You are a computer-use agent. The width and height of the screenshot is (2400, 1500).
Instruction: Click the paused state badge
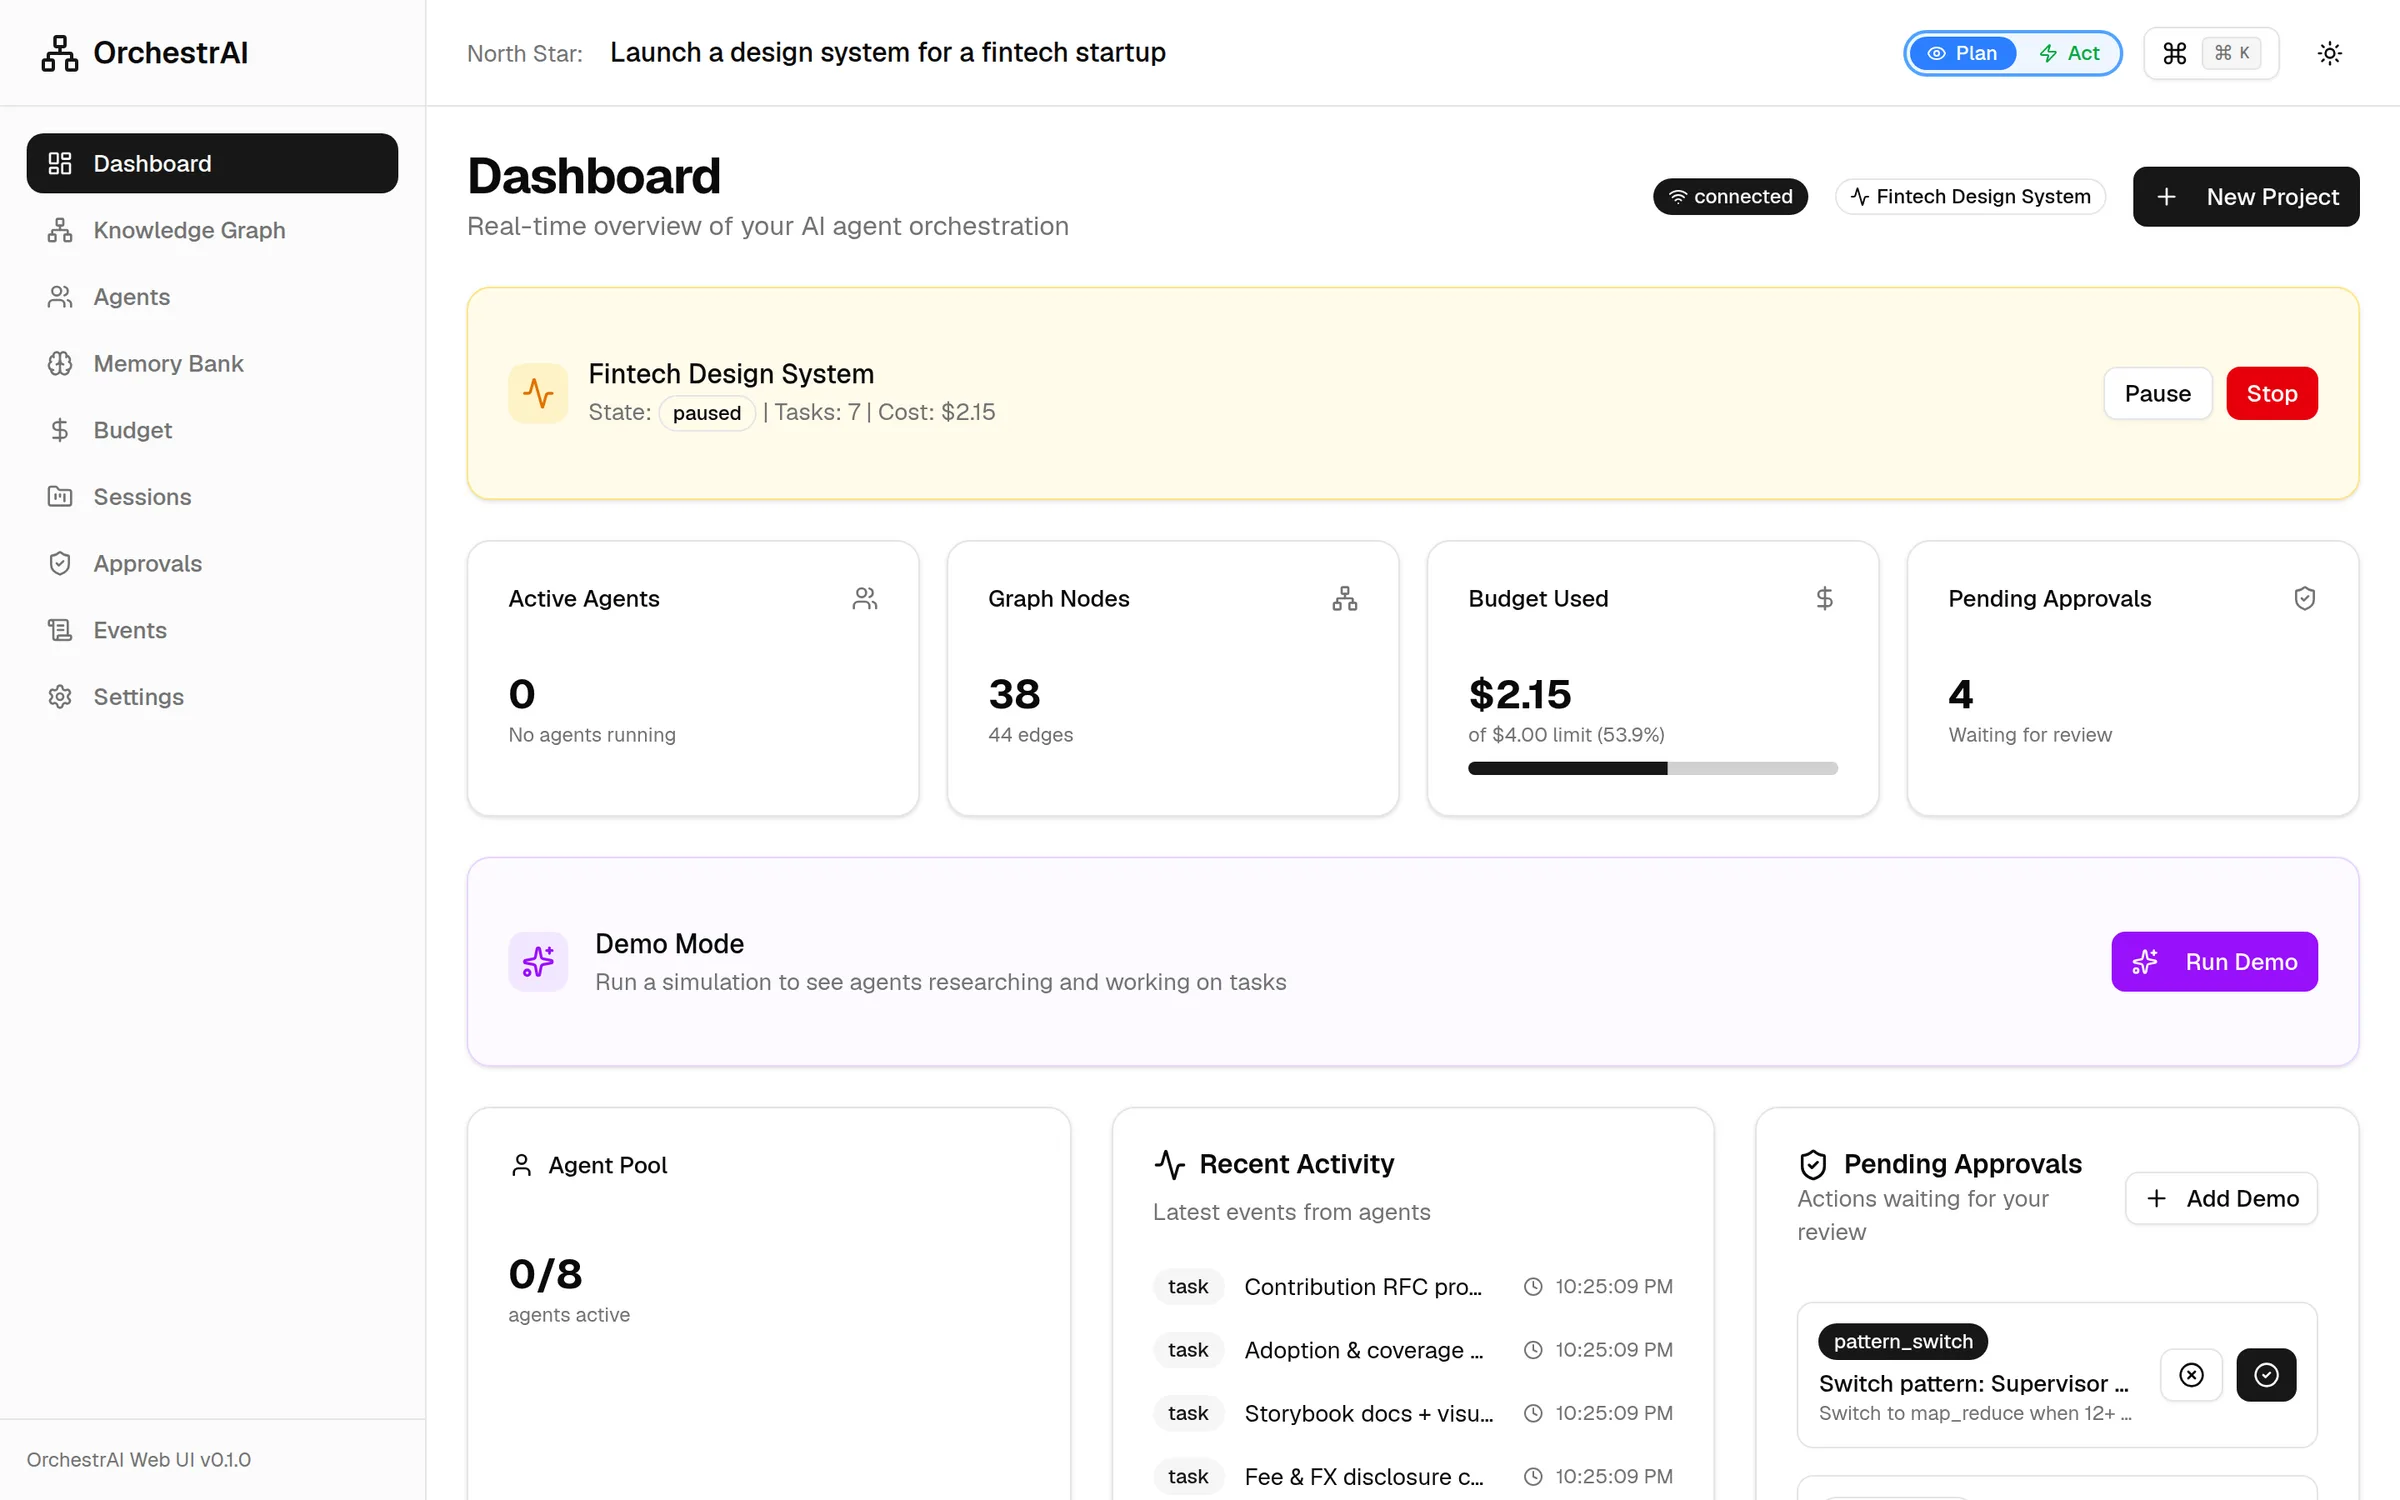(x=706, y=413)
